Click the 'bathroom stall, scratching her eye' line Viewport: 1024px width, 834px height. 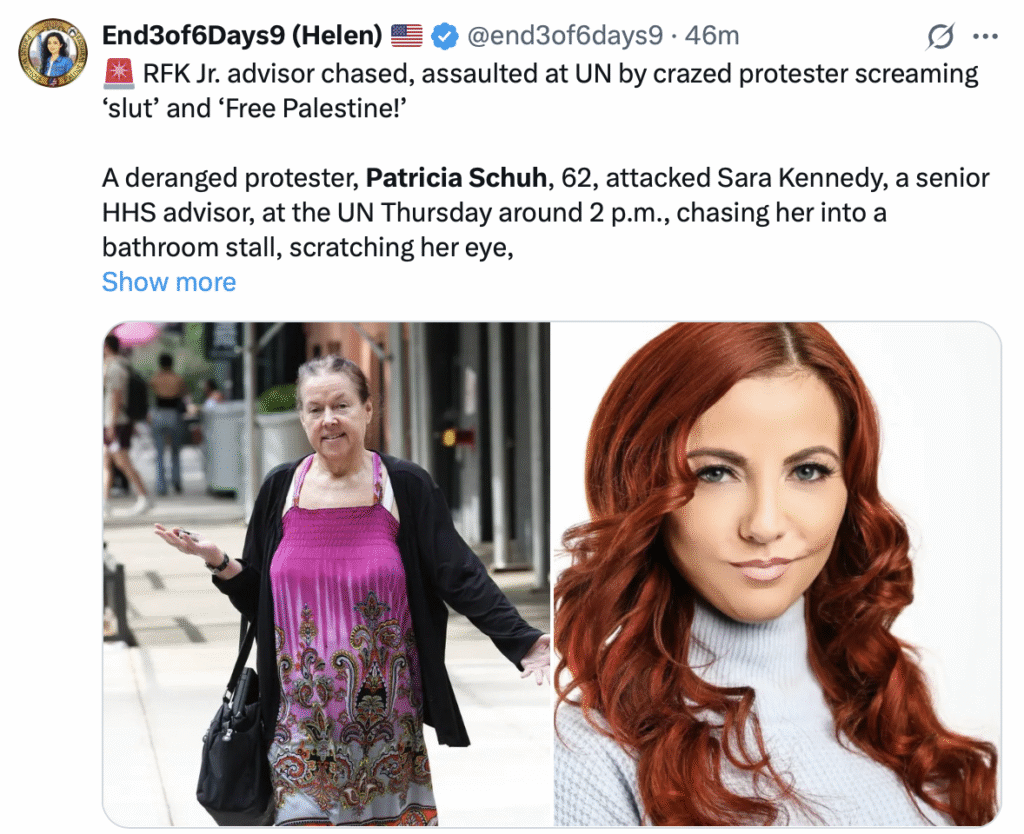pyautogui.click(x=308, y=248)
